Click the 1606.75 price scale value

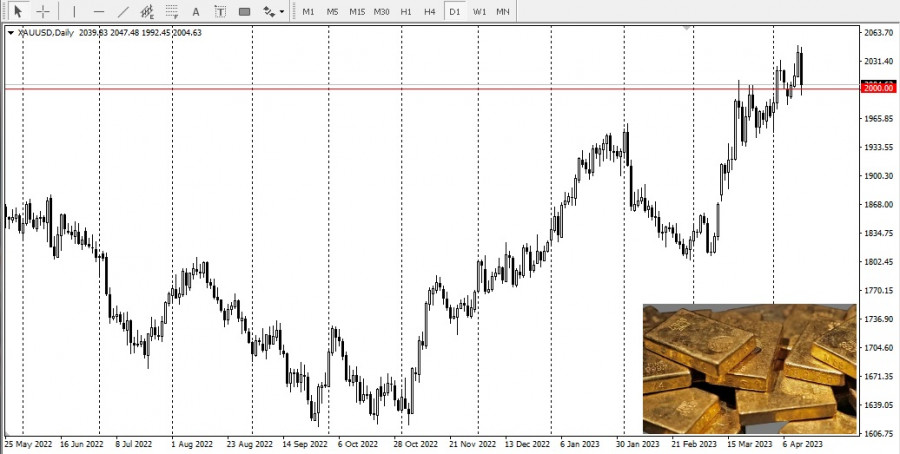tap(879, 433)
